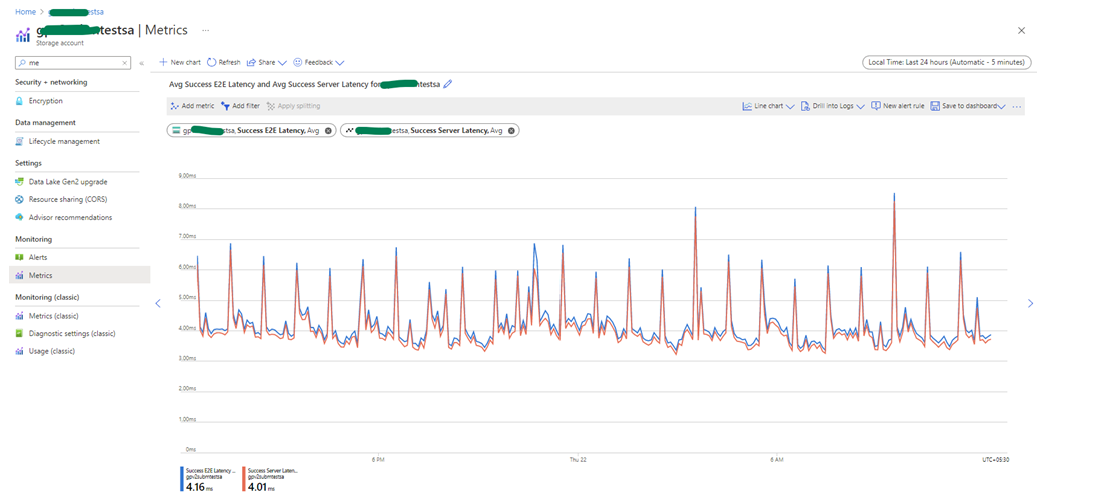This screenshot has height=498, width=1116.
Task: Click the Metrics (classic) icon
Action: point(20,316)
